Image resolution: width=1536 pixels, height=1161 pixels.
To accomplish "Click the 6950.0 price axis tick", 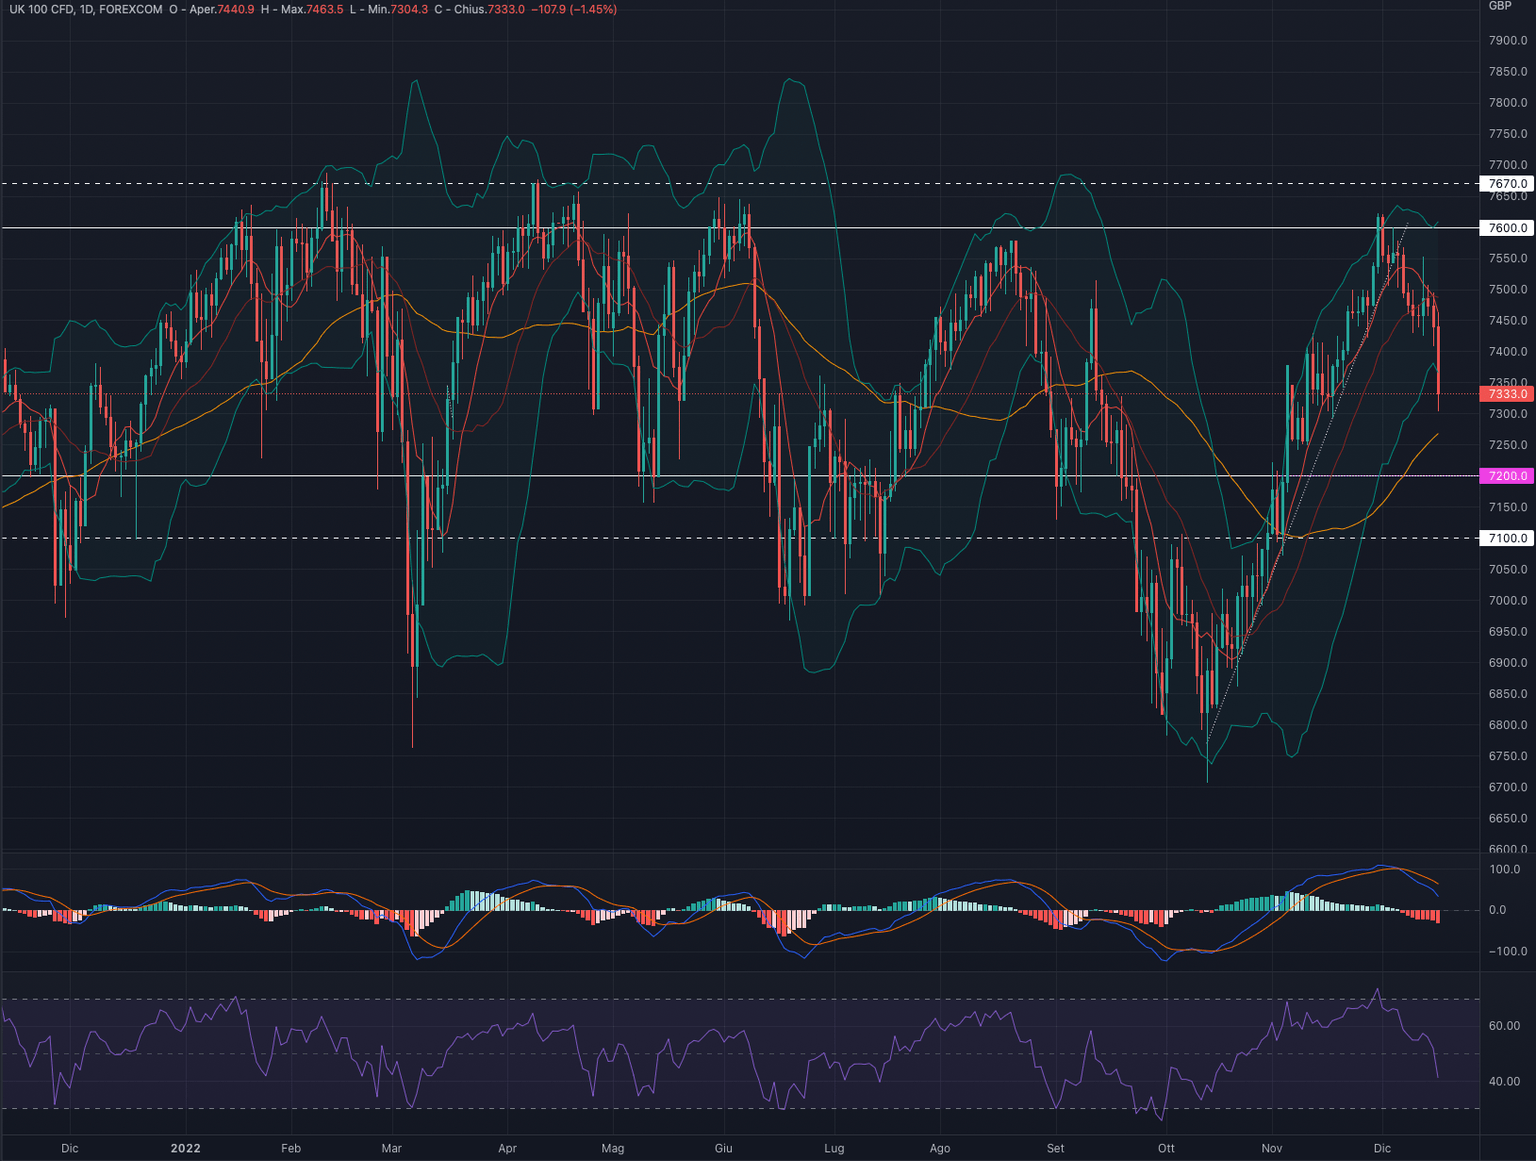I will (x=1508, y=632).
